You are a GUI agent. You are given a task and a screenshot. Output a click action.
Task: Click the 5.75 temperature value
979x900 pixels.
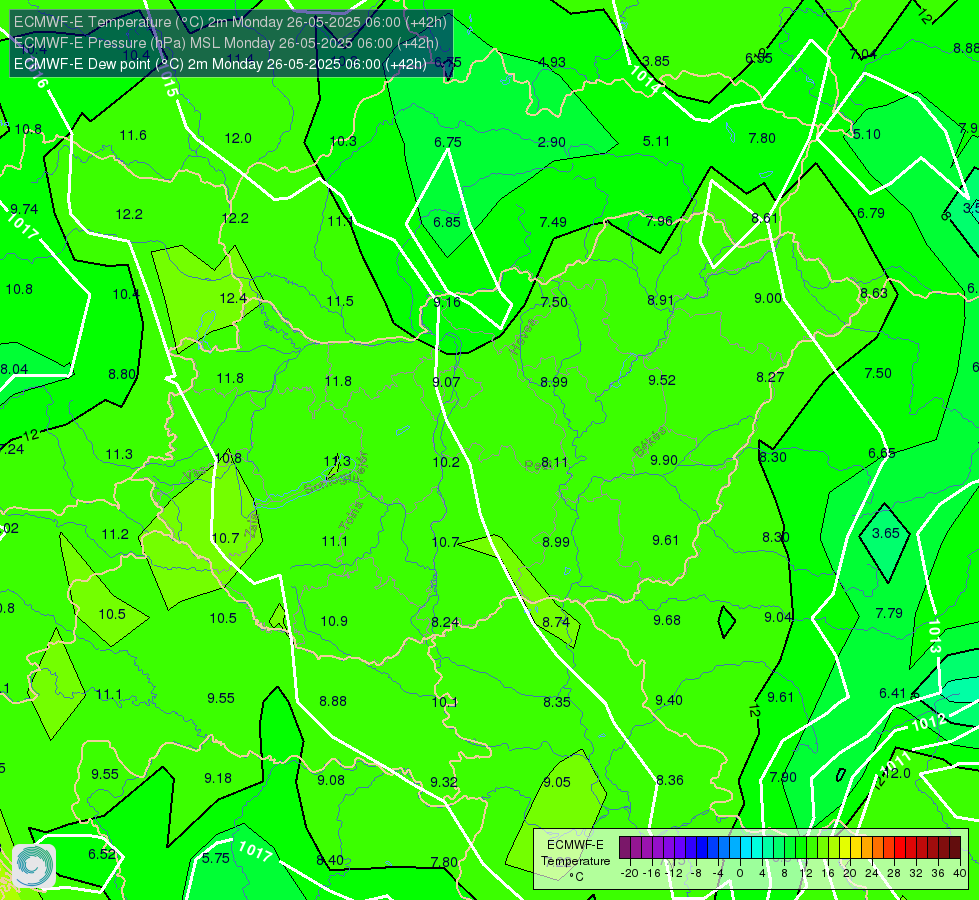pos(215,858)
